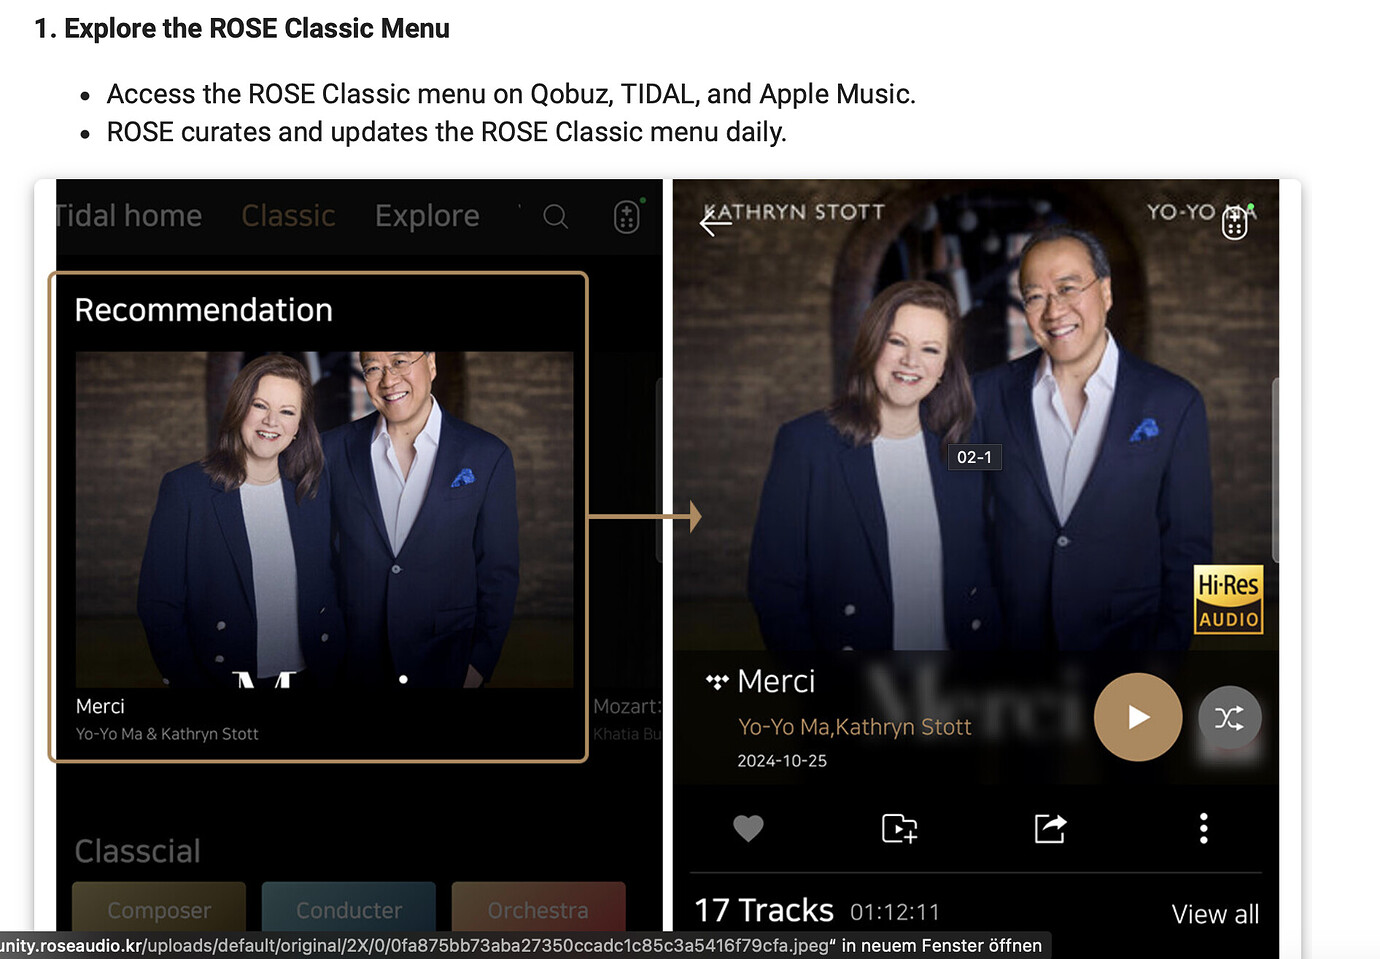Image resolution: width=1380 pixels, height=959 pixels.
Task: Click artist link Yo-Yo Ma,Kathryn Stott
Action: pos(855,727)
